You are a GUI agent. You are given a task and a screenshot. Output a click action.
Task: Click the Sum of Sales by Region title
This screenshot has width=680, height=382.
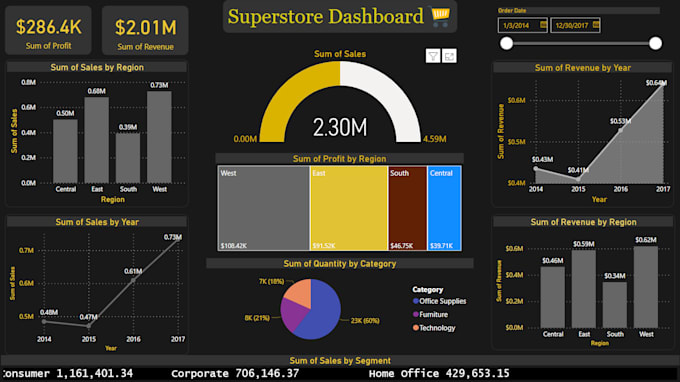[x=97, y=67]
